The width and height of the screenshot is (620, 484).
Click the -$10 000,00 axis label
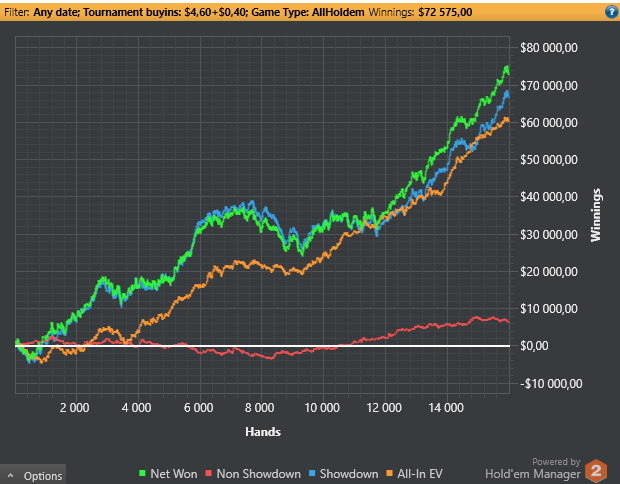point(551,384)
